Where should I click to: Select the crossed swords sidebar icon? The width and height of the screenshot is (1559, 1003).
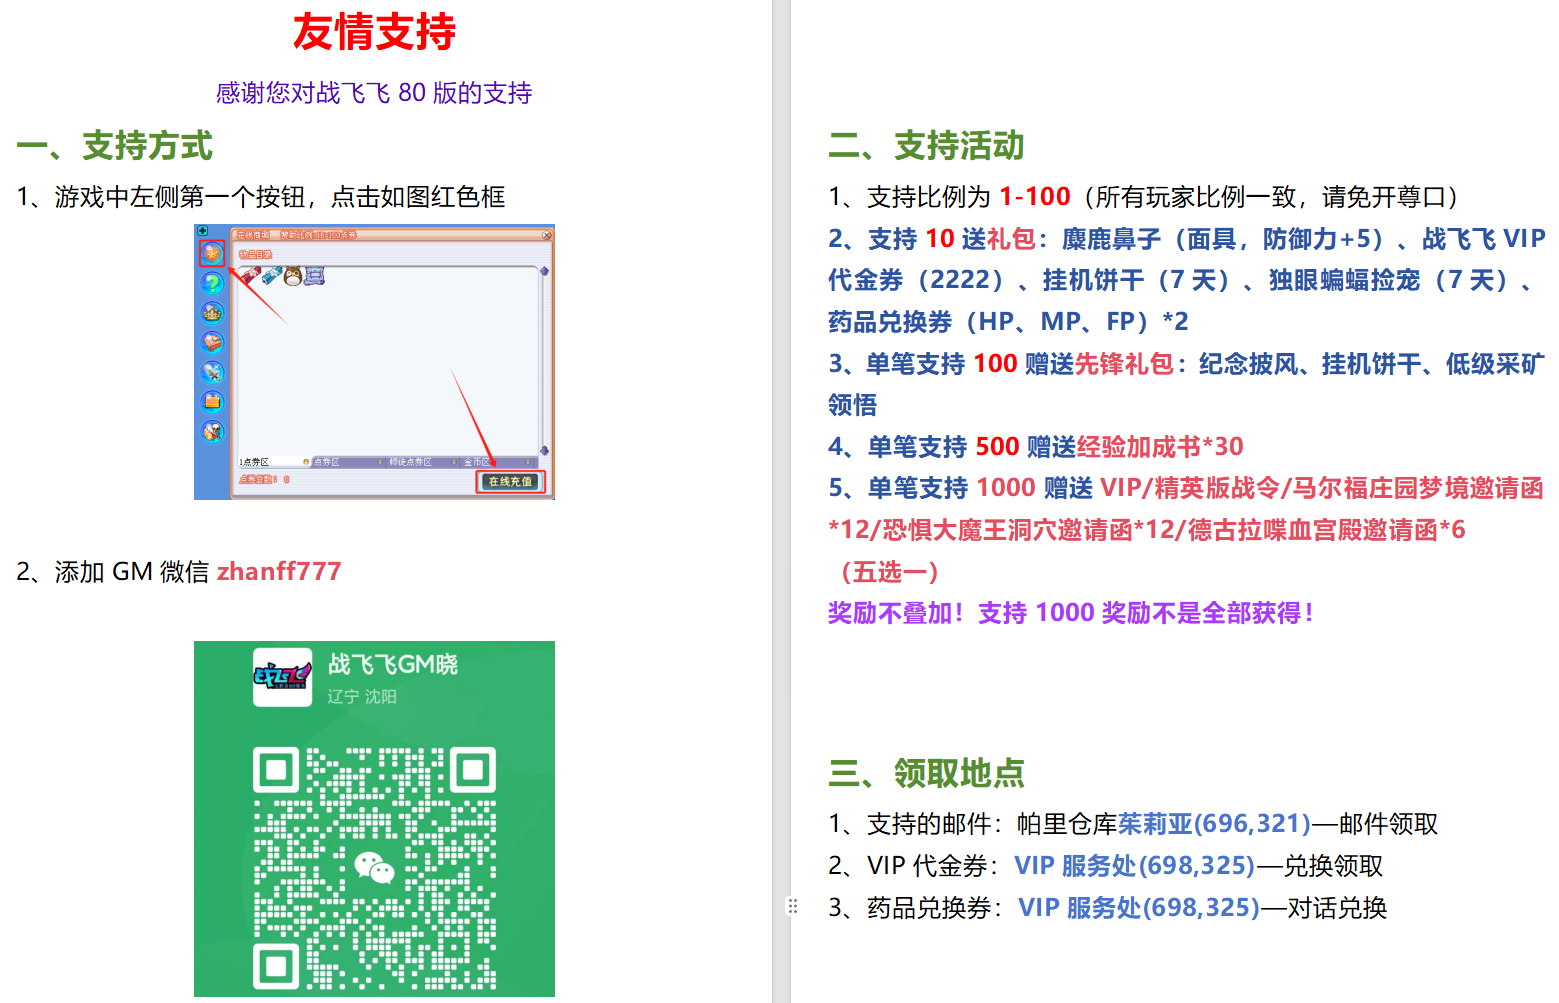[212, 372]
